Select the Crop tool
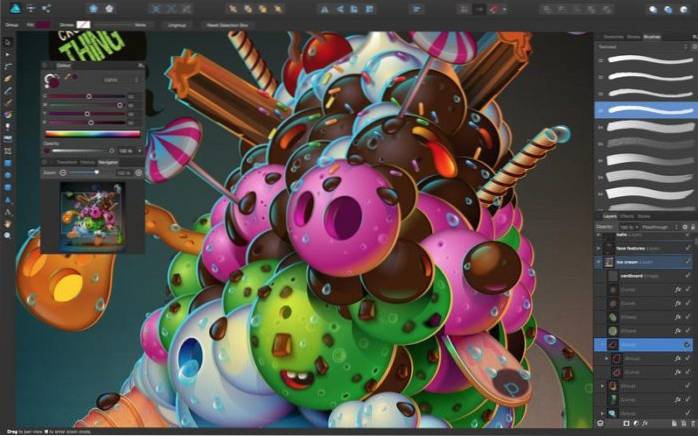Screen dimensions: 698x436 pos(8,151)
